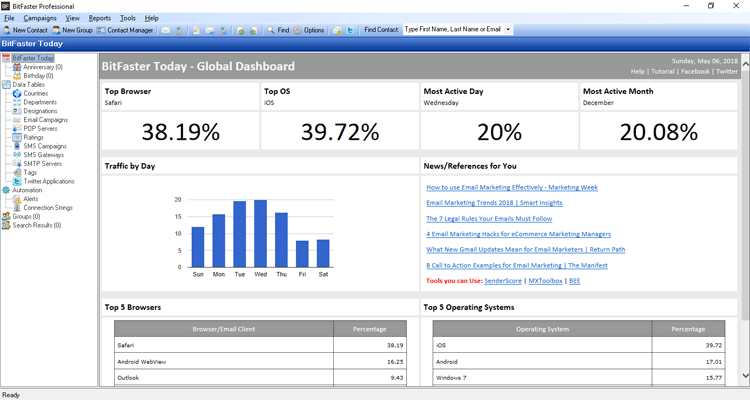The image size is (750, 400).
Task: Open the File menu
Action: [x=10, y=18]
